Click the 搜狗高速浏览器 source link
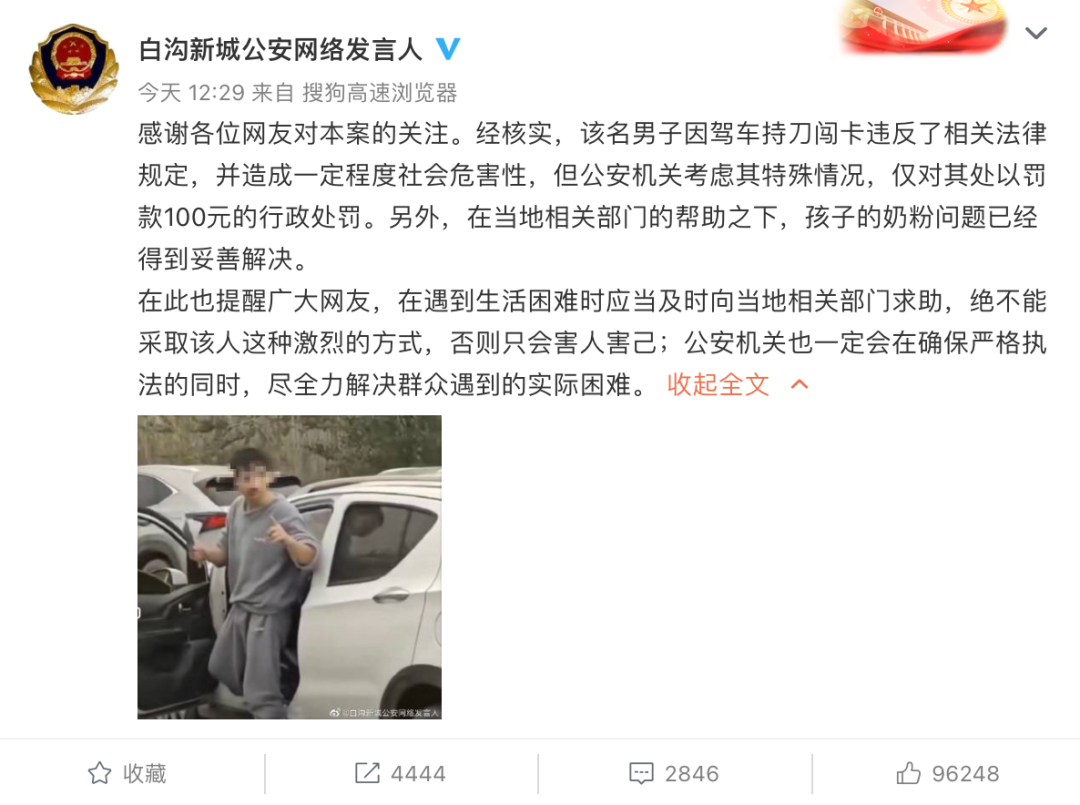Viewport: 1080px width, 805px height. [x=380, y=92]
